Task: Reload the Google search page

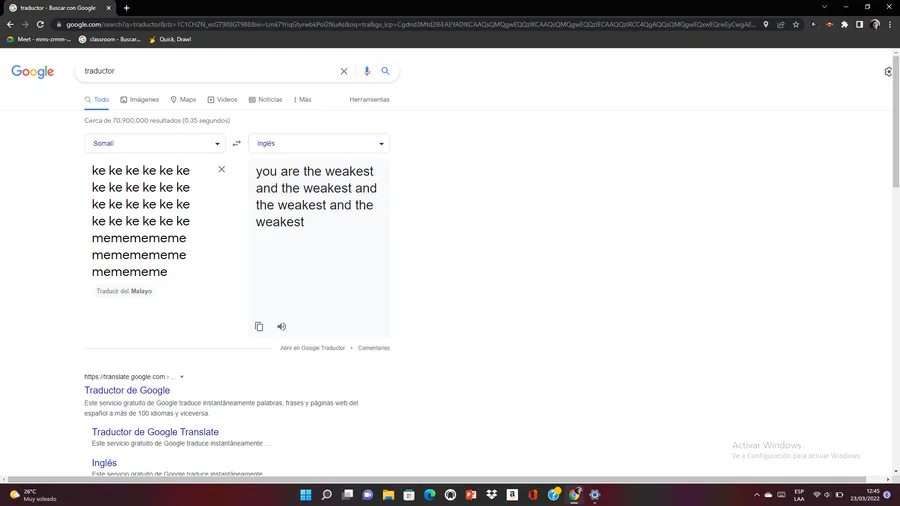Action: tap(40, 25)
